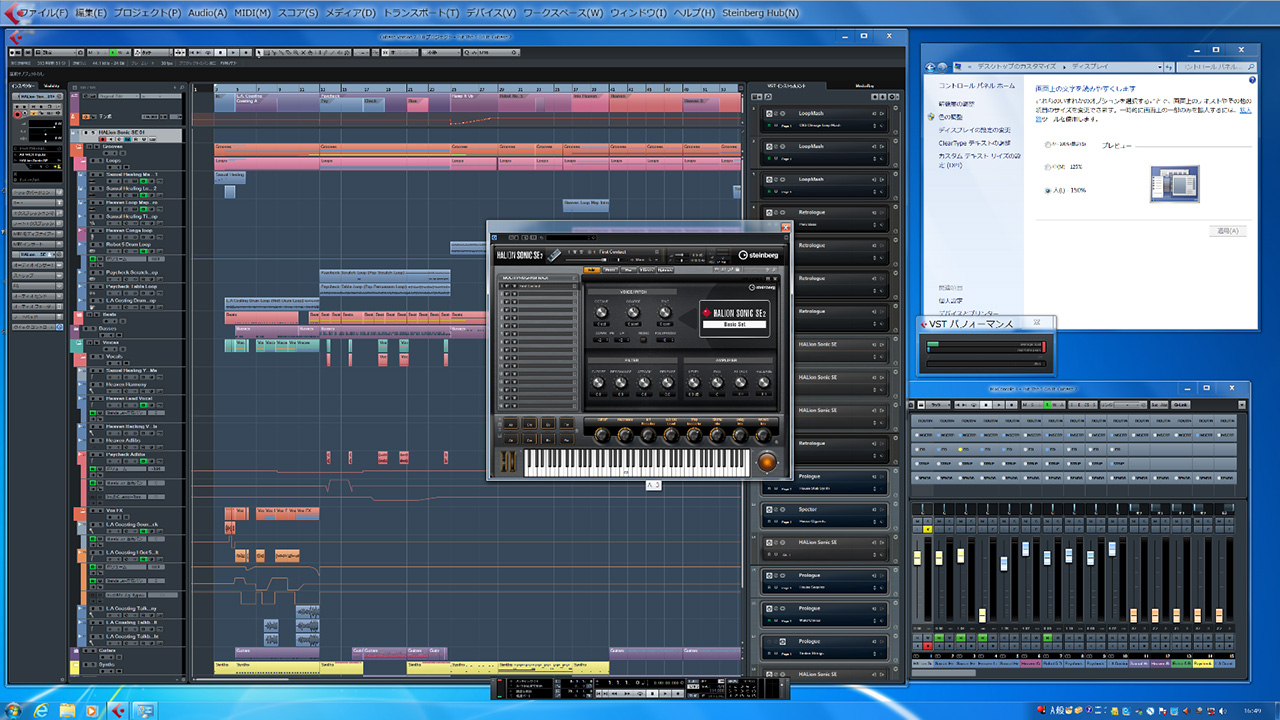
Task: Click the HALion Sonic SE orange trigger sphere
Action: [767, 462]
